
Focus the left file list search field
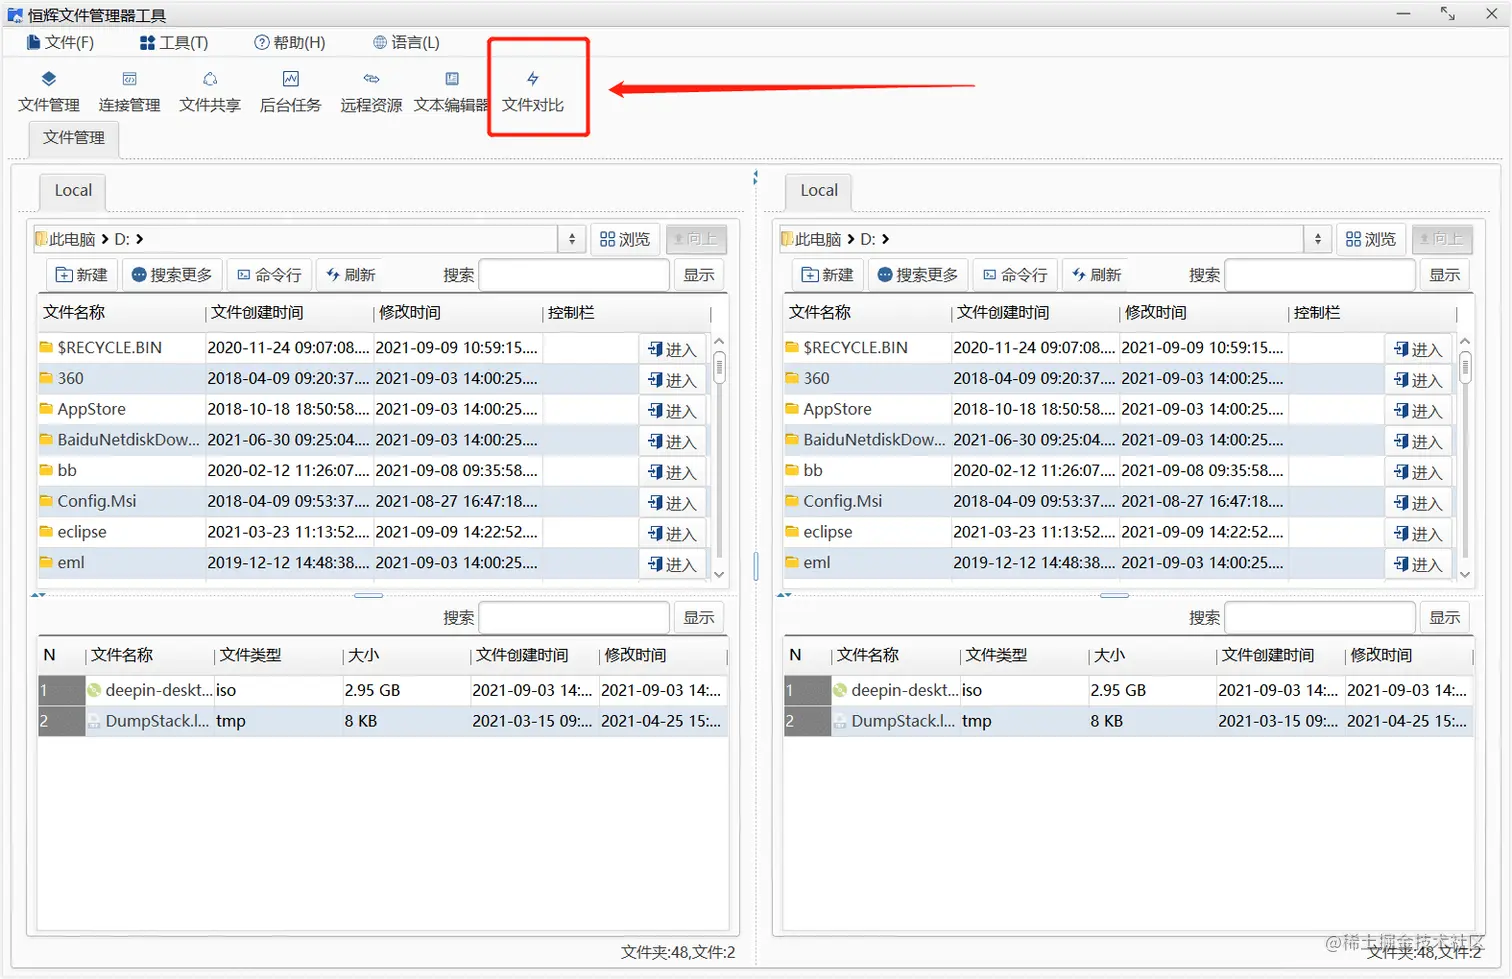tap(574, 618)
